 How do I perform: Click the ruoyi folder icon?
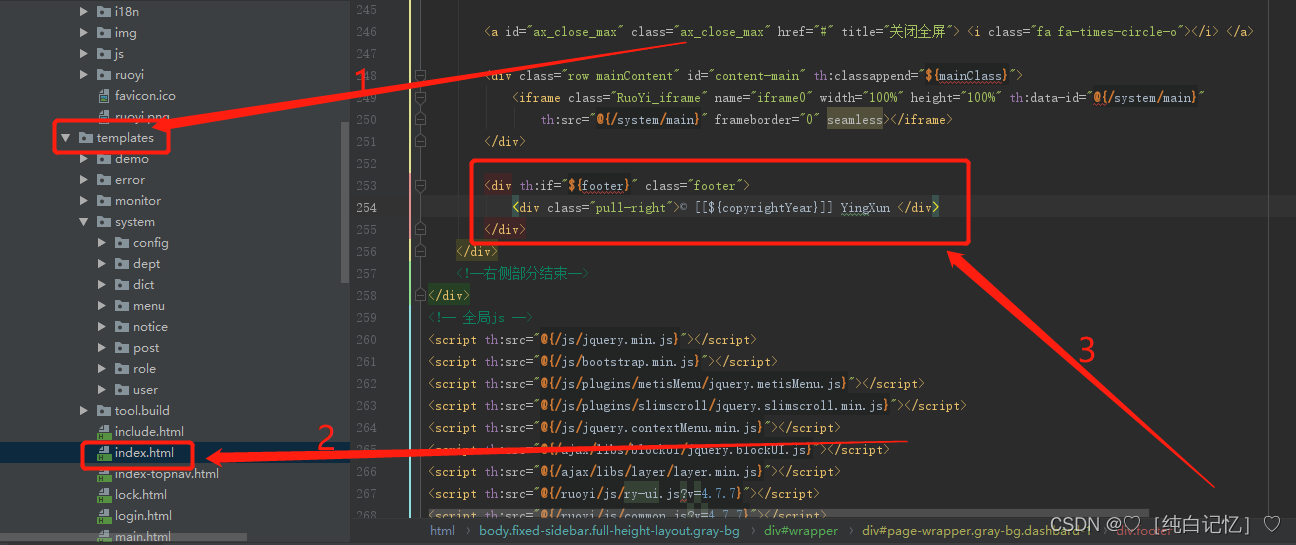[x=104, y=75]
